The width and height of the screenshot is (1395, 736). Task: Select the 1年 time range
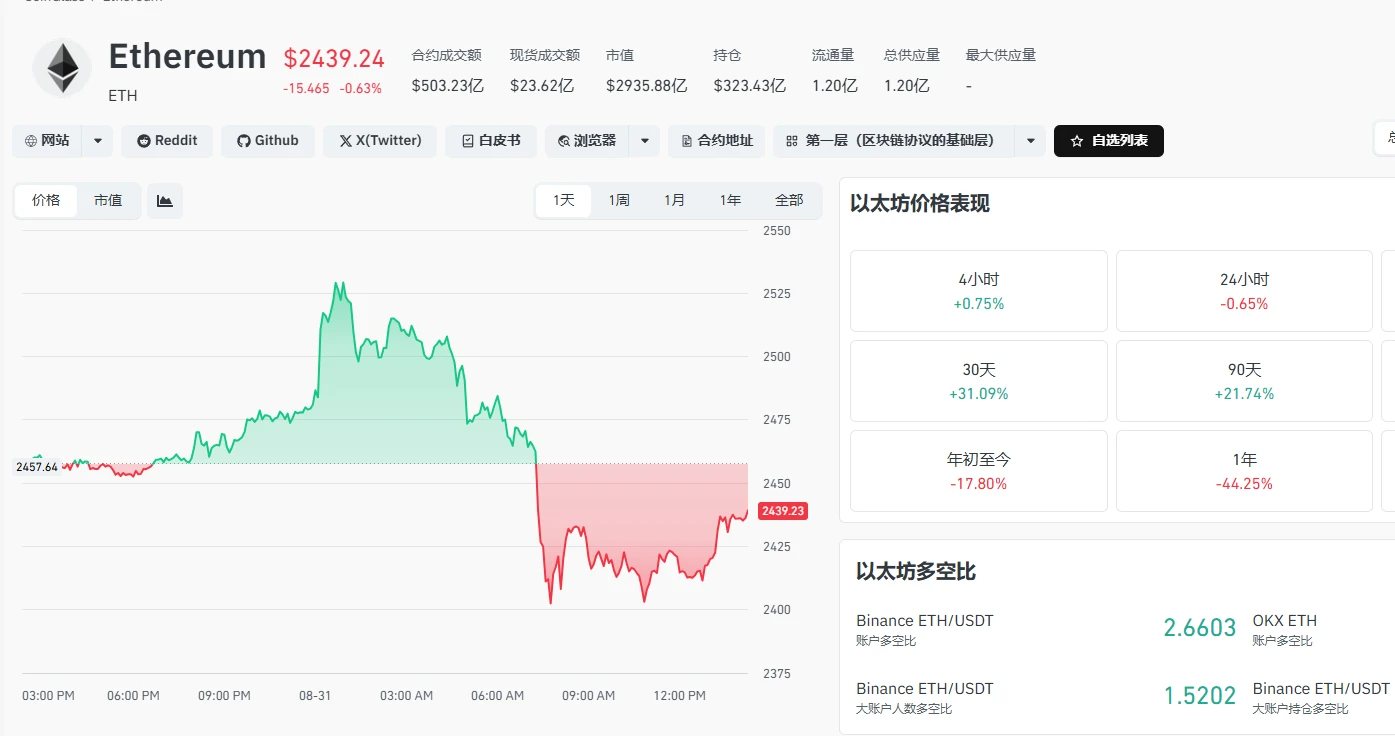point(730,201)
